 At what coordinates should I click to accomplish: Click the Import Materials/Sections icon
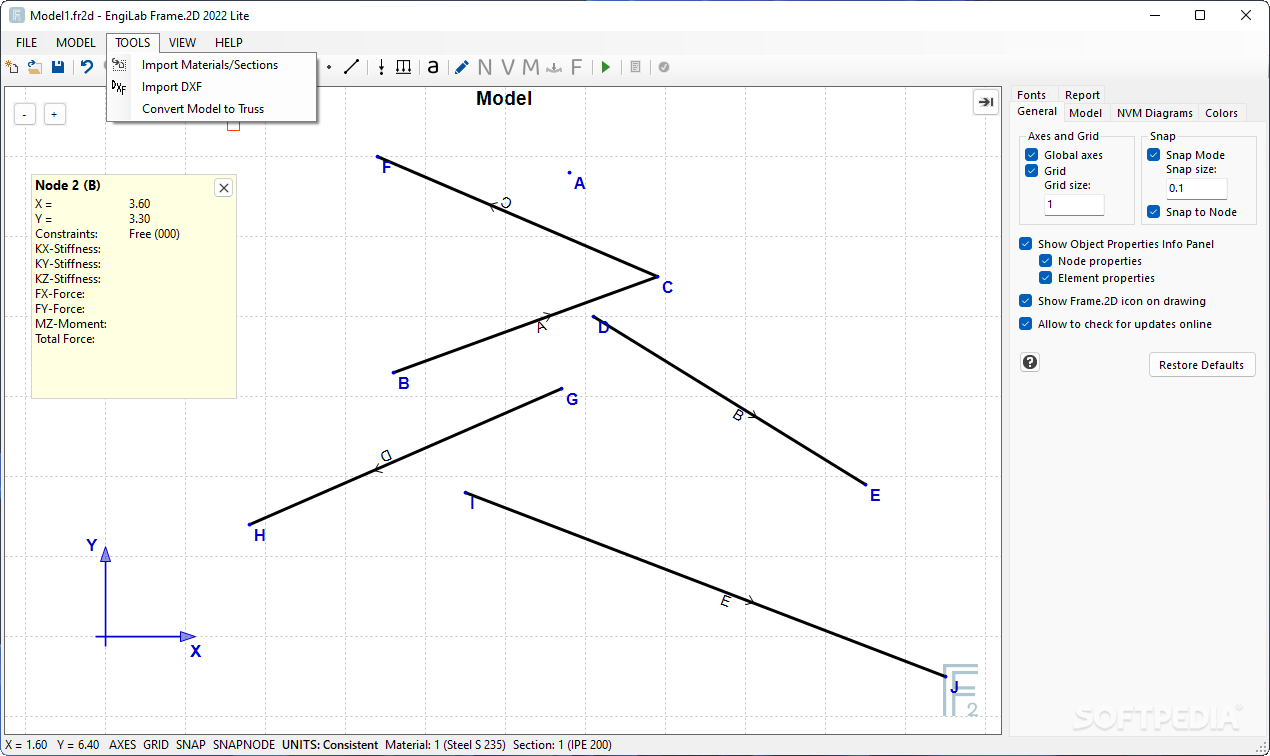point(119,65)
